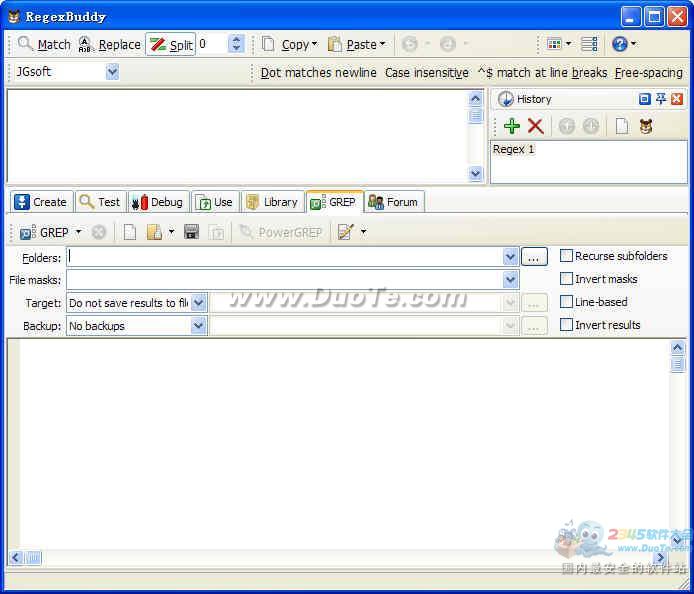Switch to Replace mode
Screen dimensions: 694x594
click(109, 44)
